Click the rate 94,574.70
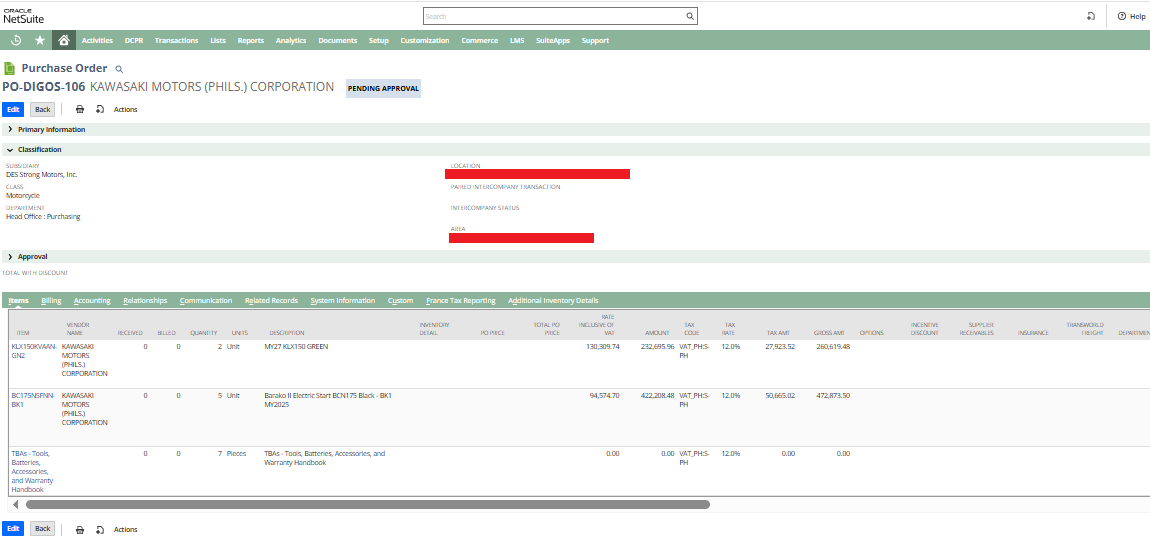 pos(604,395)
